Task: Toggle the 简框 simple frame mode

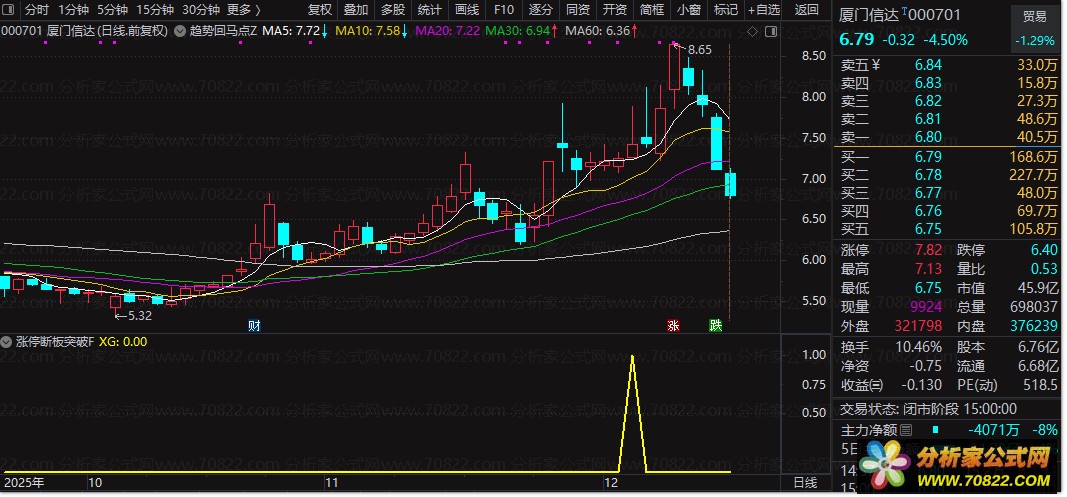Action: 652,10
